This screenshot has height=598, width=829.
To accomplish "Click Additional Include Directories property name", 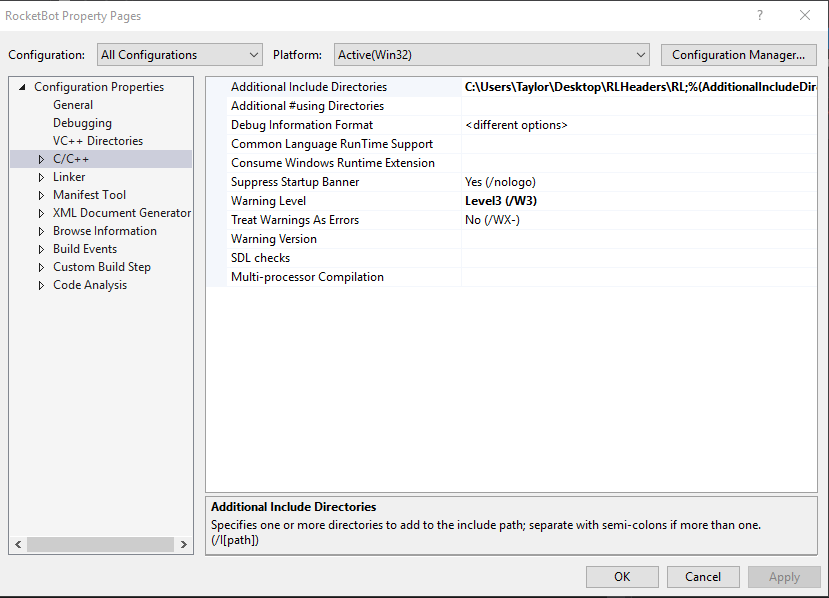I will (x=309, y=87).
